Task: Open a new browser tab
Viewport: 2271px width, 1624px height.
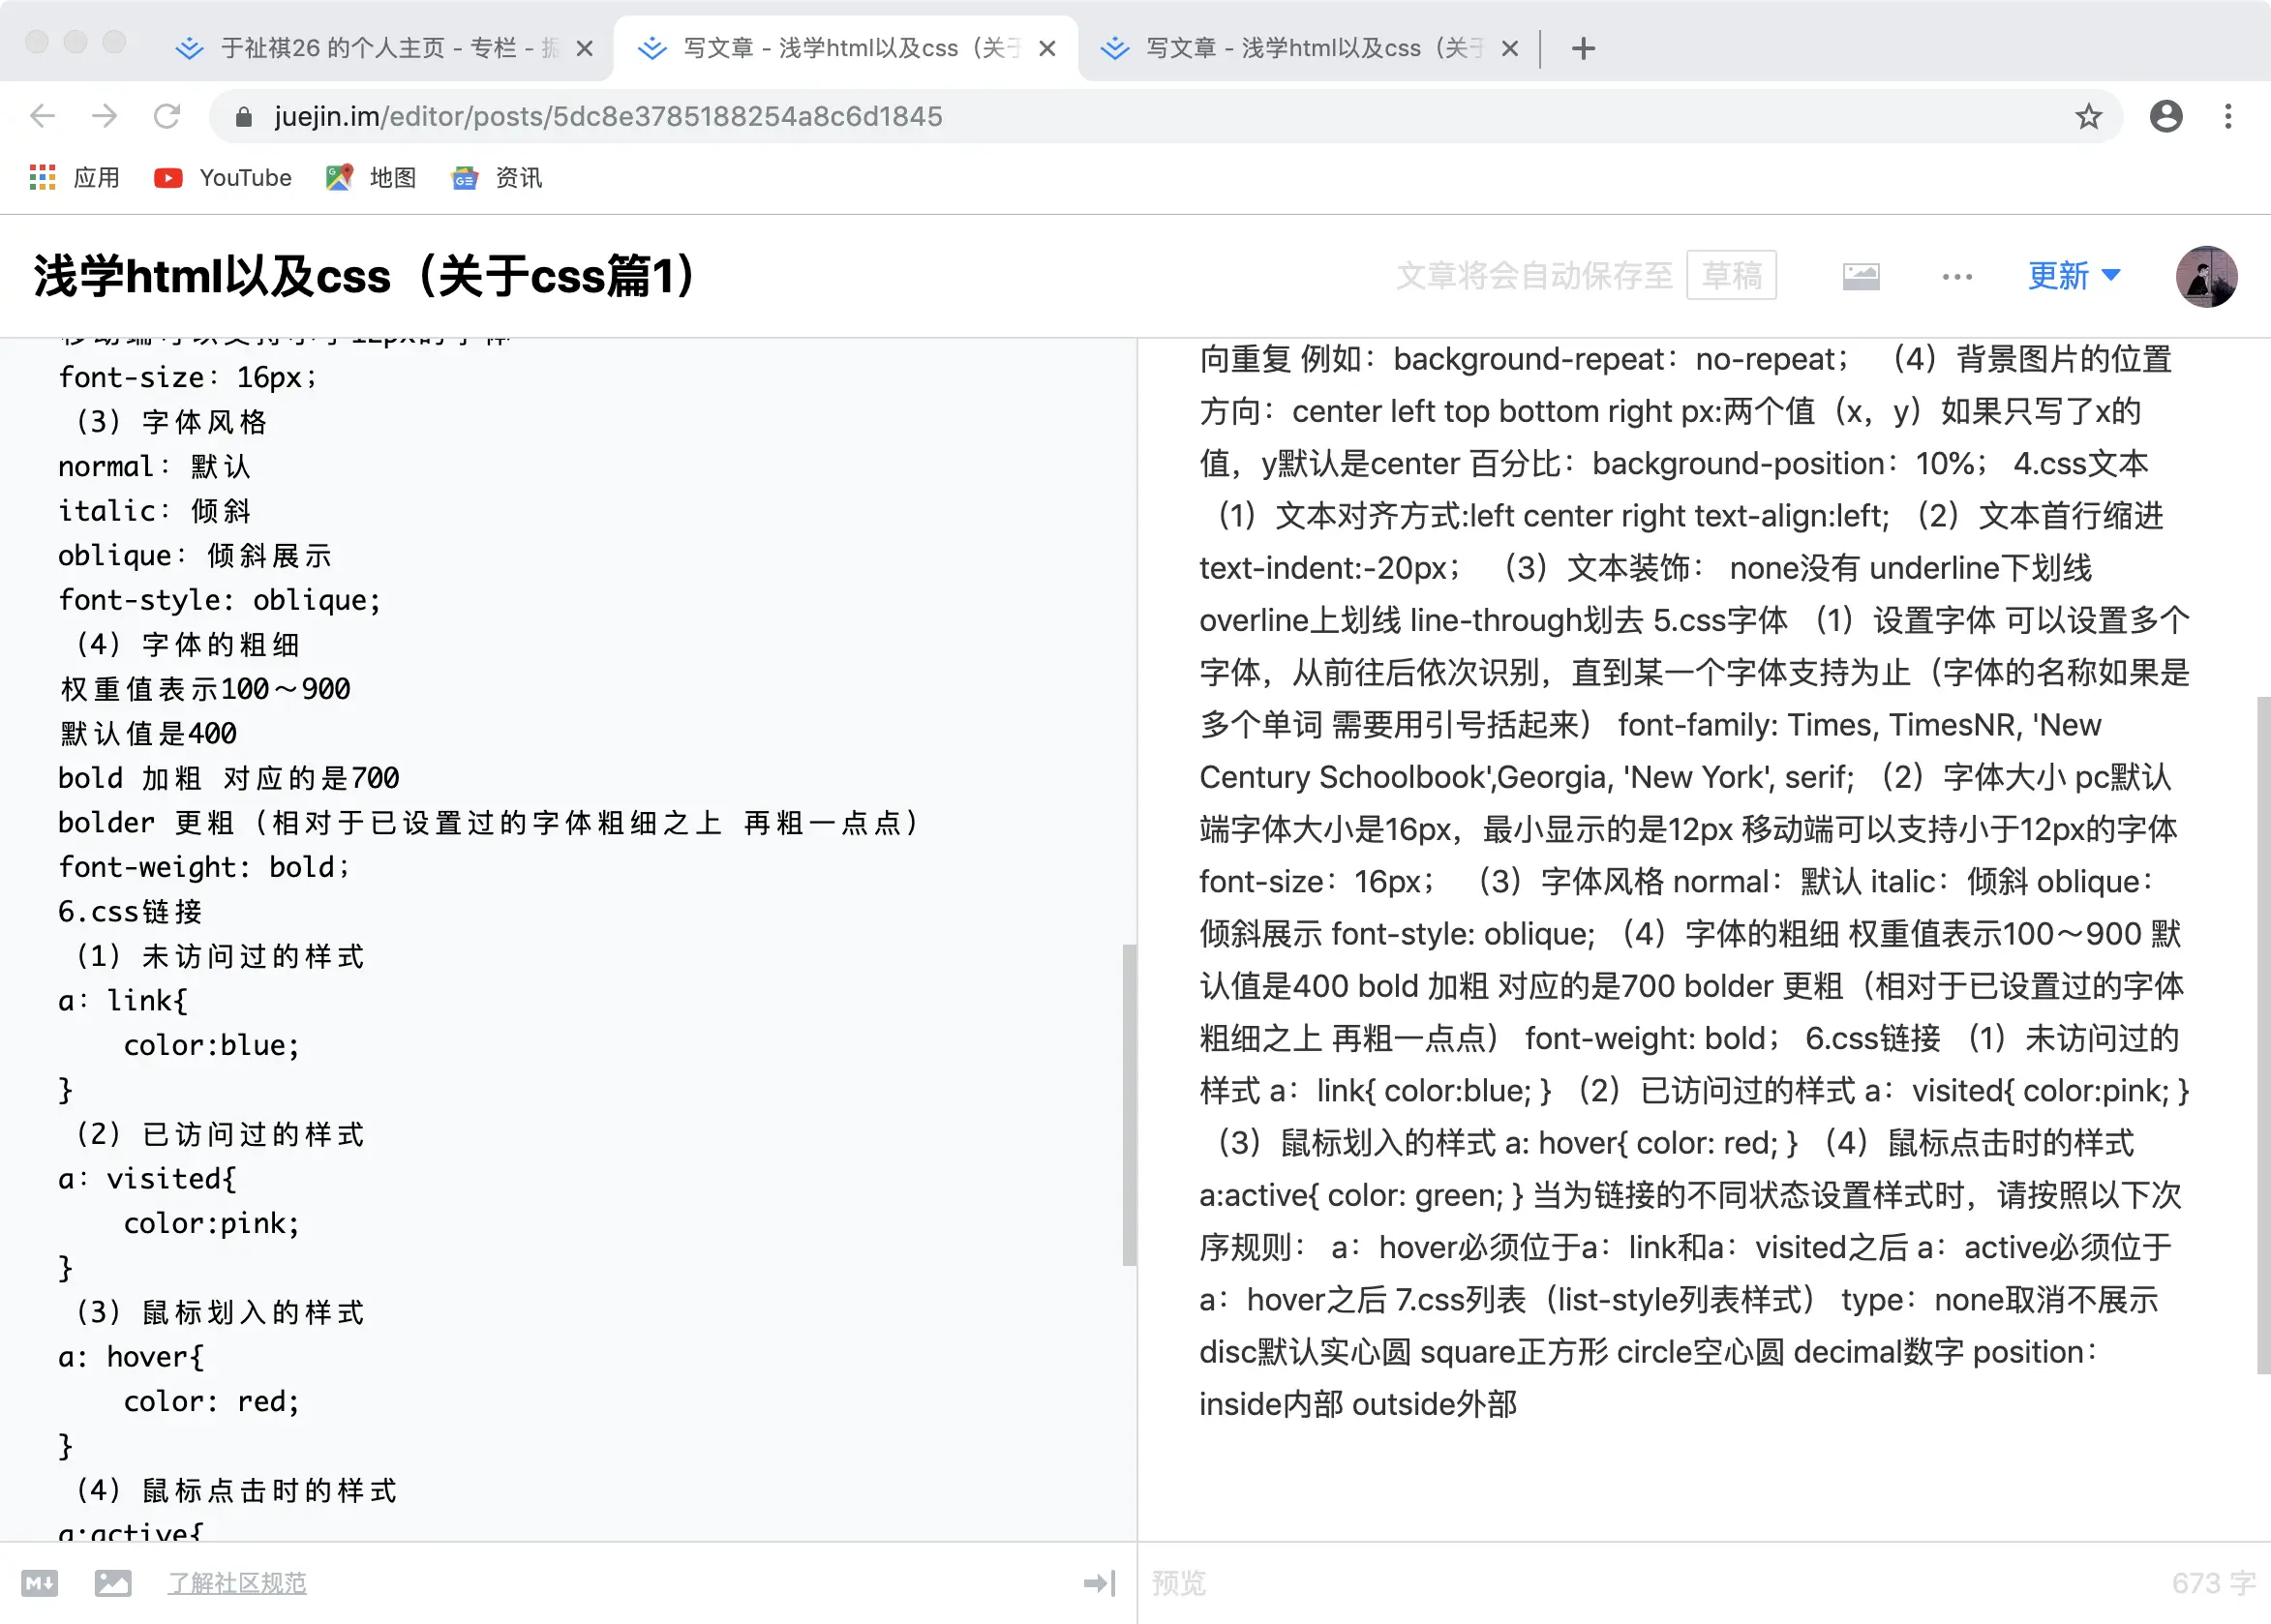Action: coord(1583,48)
